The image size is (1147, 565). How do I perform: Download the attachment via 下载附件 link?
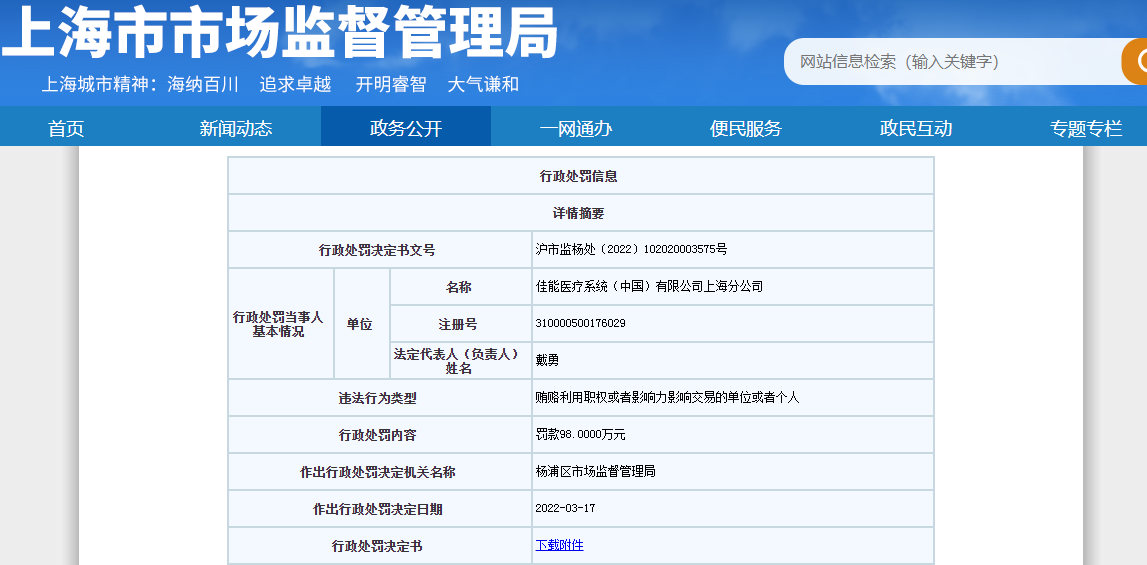(559, 545)
